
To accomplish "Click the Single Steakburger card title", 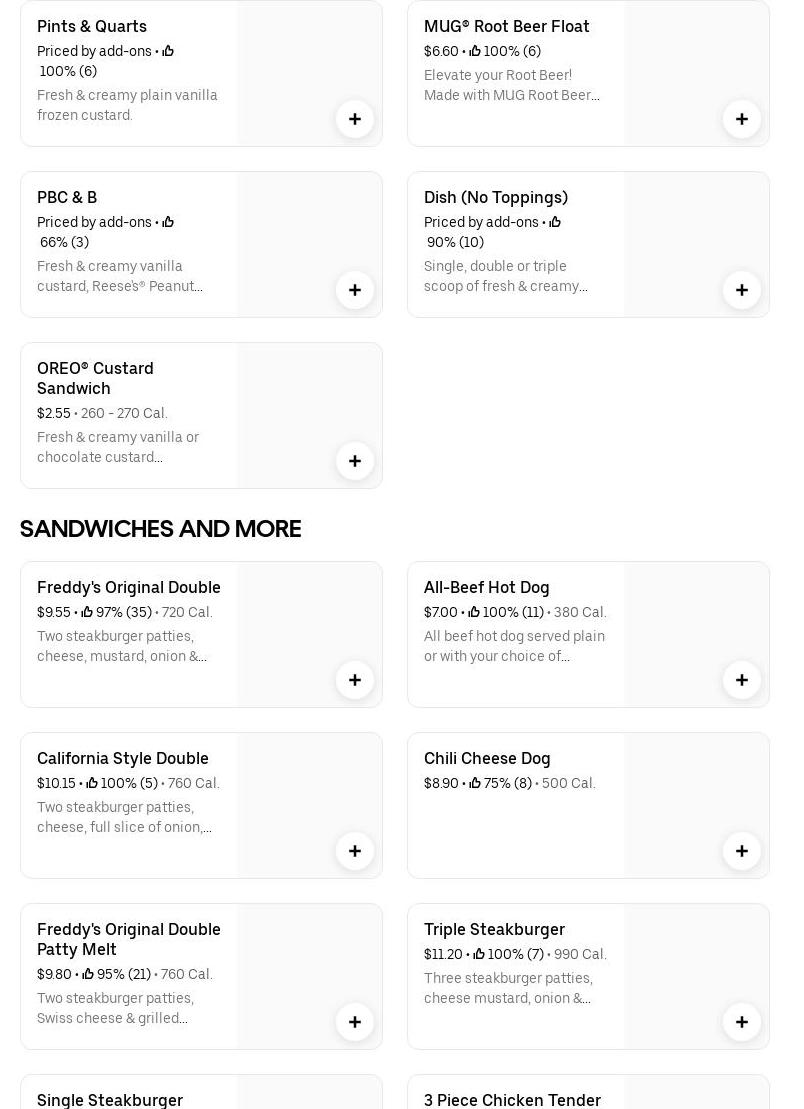I will [x=110, y=1099].
